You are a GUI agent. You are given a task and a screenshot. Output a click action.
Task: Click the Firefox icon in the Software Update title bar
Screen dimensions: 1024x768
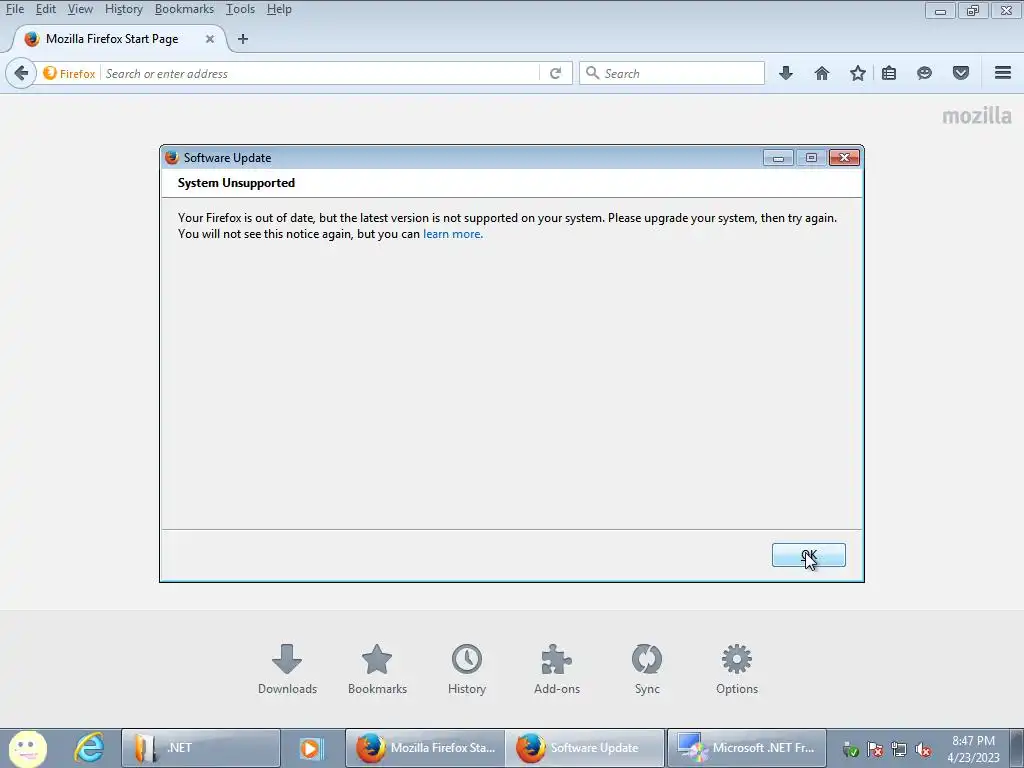point(172,157)
